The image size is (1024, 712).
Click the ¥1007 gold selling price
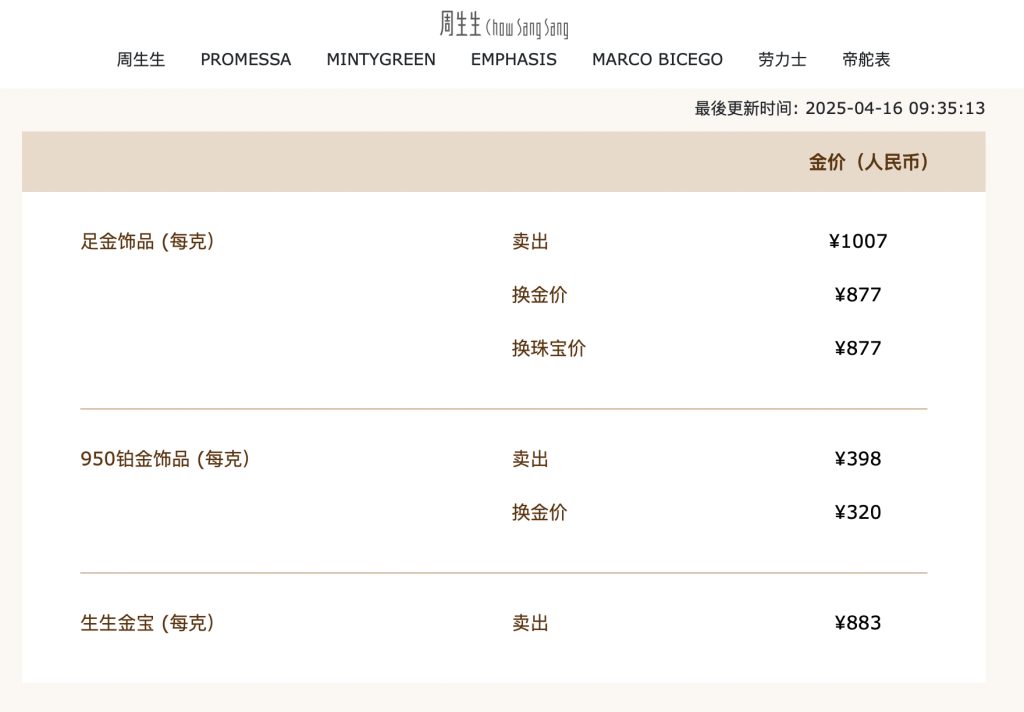(x=858, y=241)
